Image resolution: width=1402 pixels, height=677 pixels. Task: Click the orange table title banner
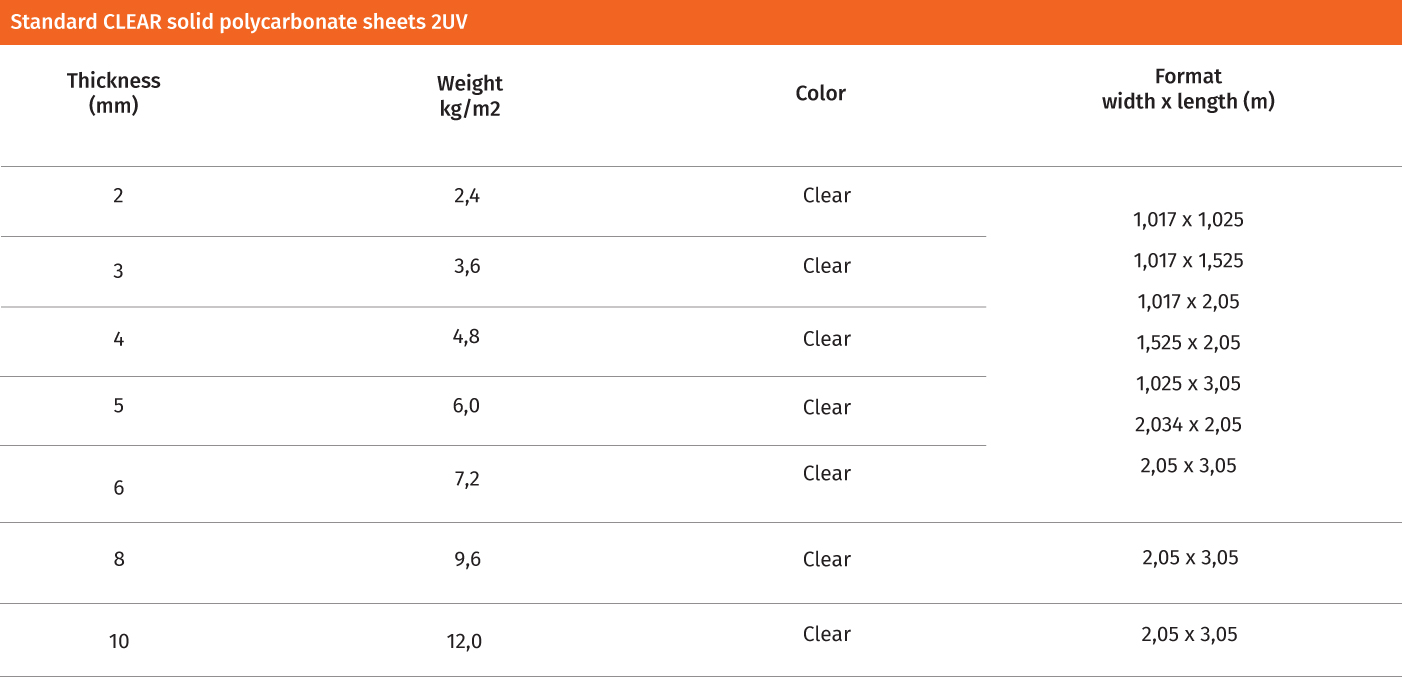click(x=700, y=22)
